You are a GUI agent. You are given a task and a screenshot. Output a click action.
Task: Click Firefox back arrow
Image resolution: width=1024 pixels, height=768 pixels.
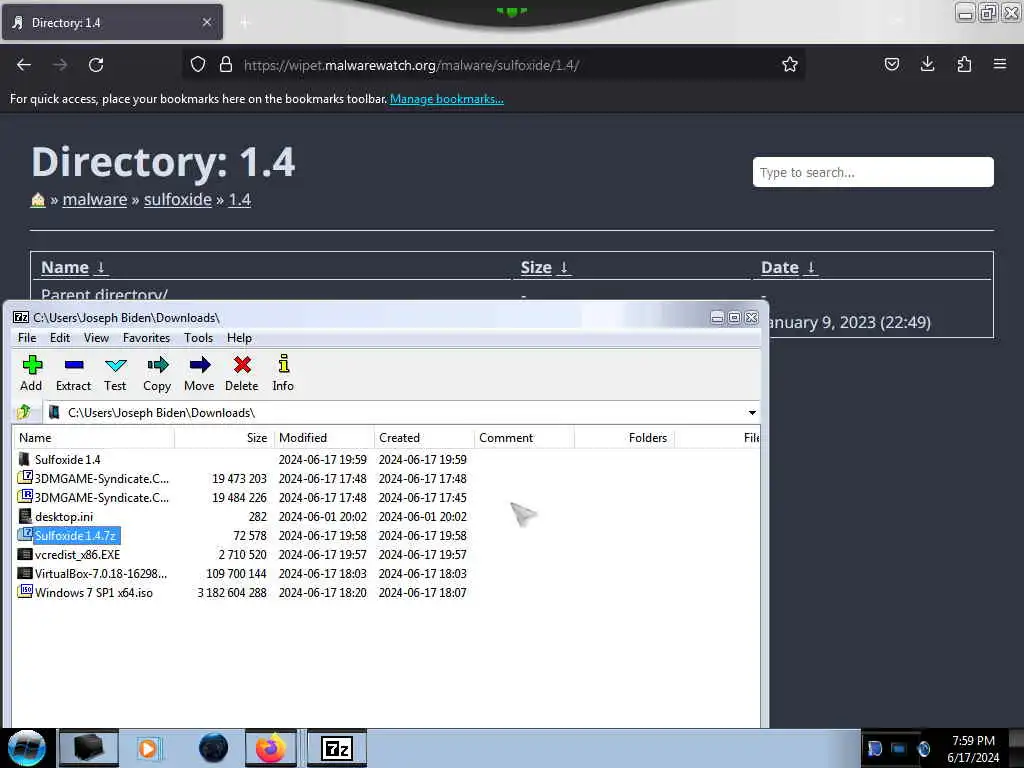tap(24, 65)
